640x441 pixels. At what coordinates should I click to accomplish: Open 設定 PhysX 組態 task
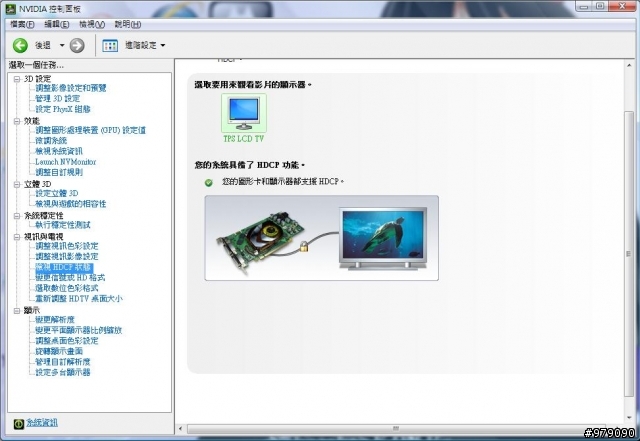tap(63, 109)
